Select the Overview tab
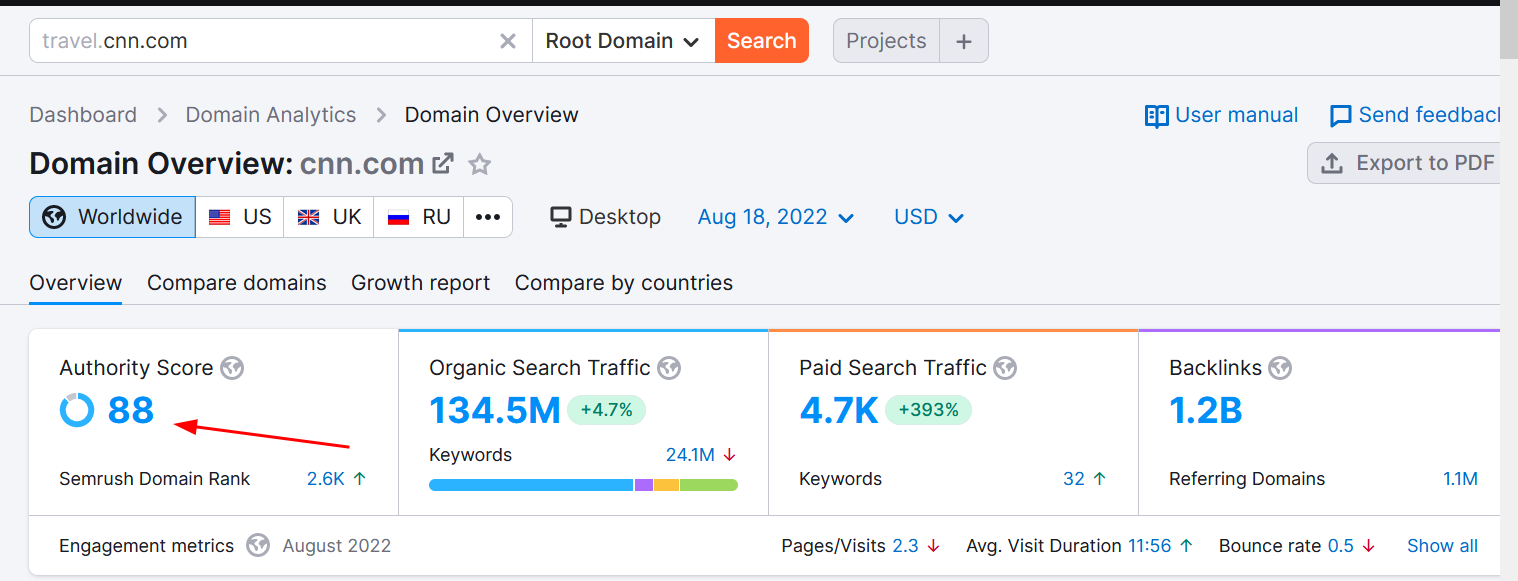Screen dimensions: 1518x581 click(x=76, y=283)
